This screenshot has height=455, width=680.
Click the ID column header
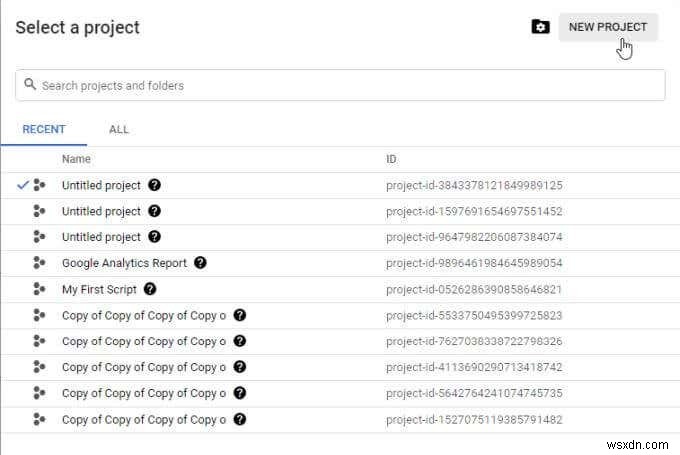point(393,159)
